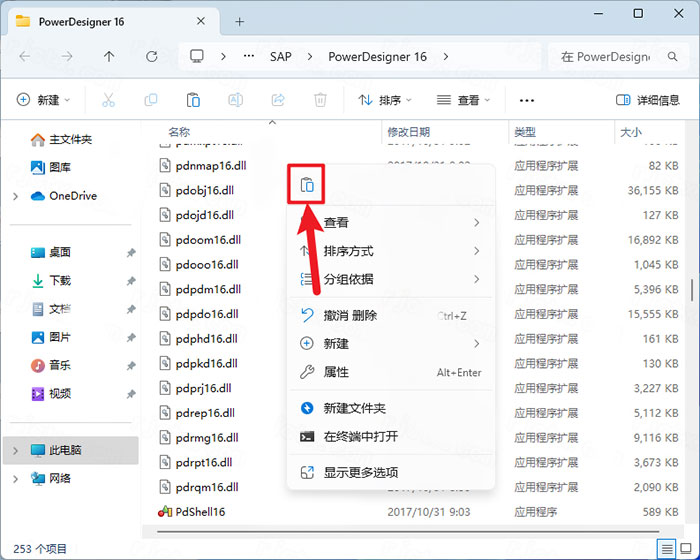700x560 pixels.
Task: Select Network (网络) in sidebar
Action: [51, 479]
